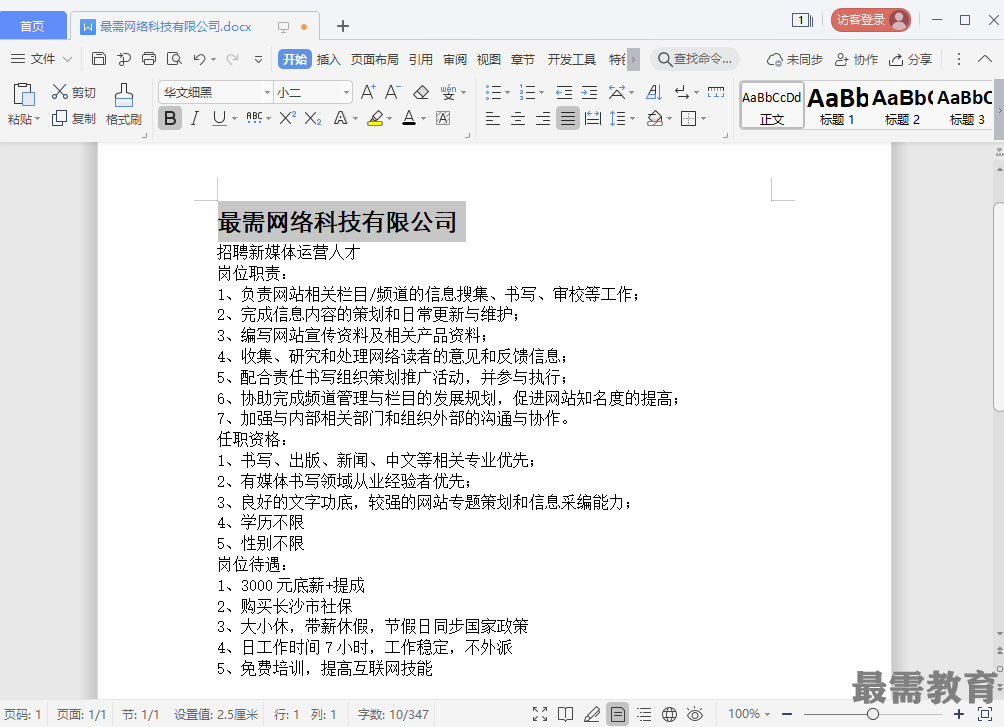1004x727 pixels.
Task: Apply Superscript X² formatting
Action: 287,118
